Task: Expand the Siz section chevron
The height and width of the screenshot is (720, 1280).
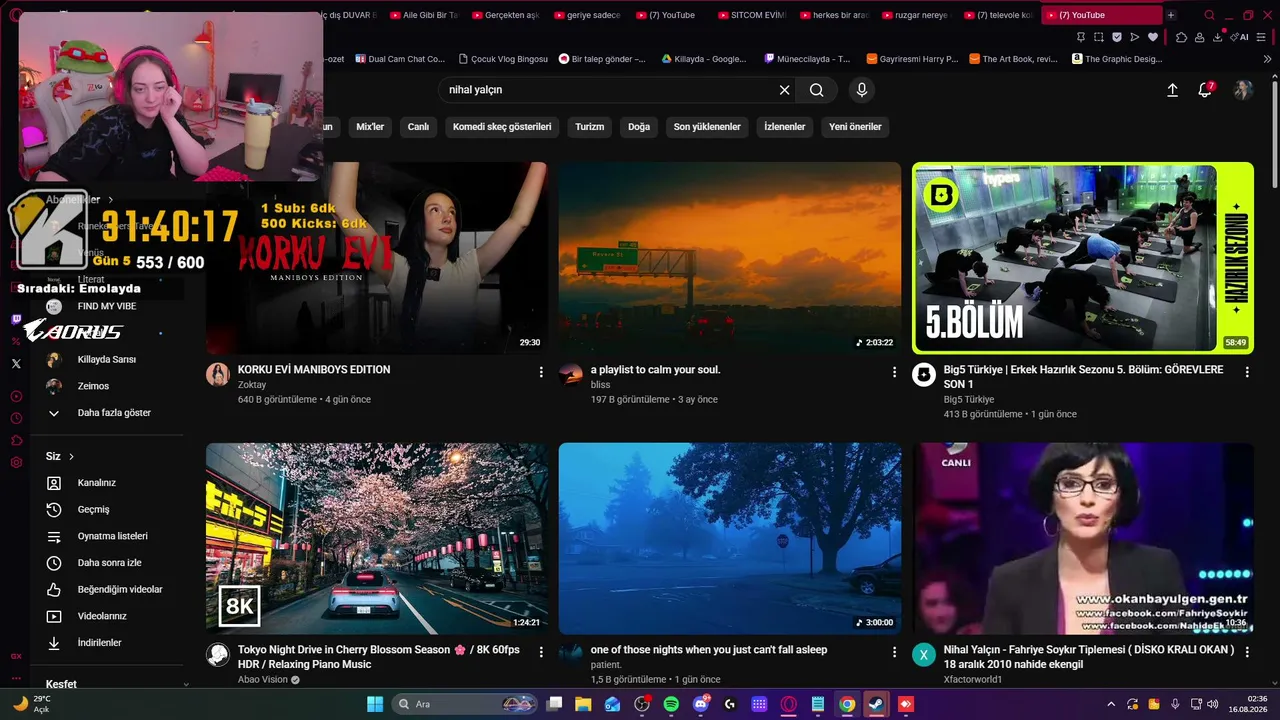Action: (71, 457)
